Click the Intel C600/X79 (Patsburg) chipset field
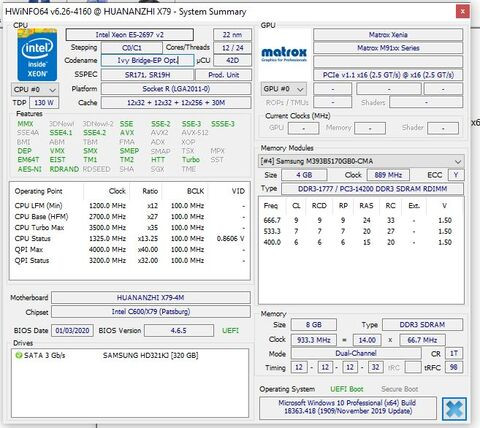The image size is (480, 428). coord(151,312)
